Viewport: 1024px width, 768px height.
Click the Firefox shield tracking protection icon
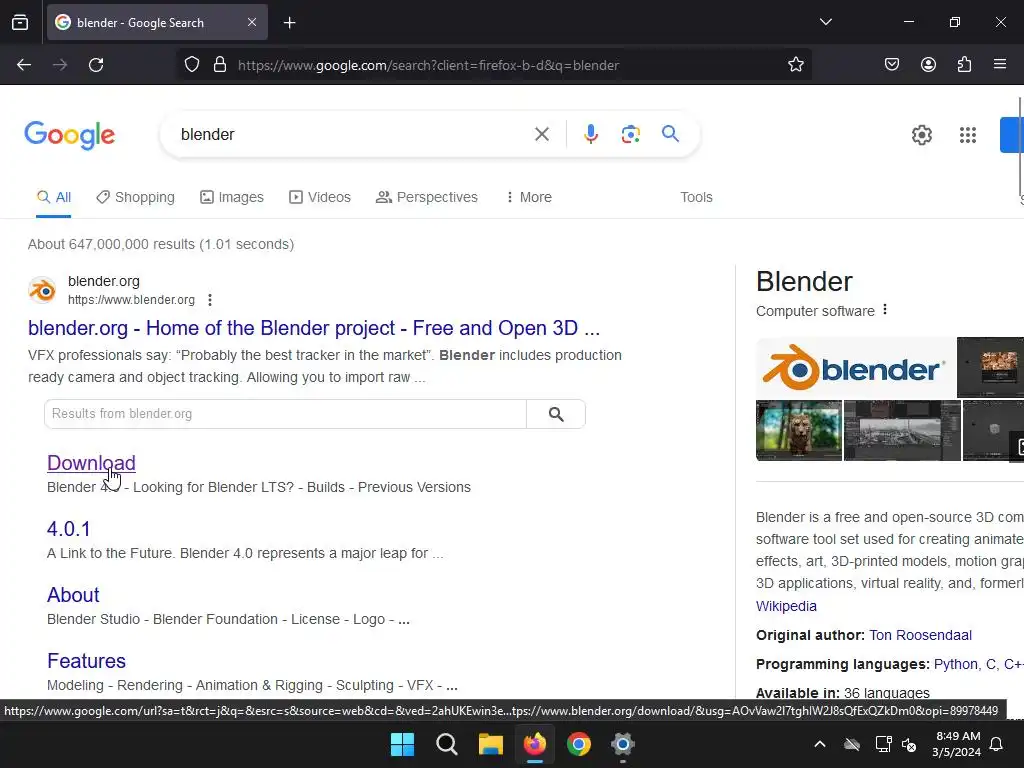click(191, 65)
